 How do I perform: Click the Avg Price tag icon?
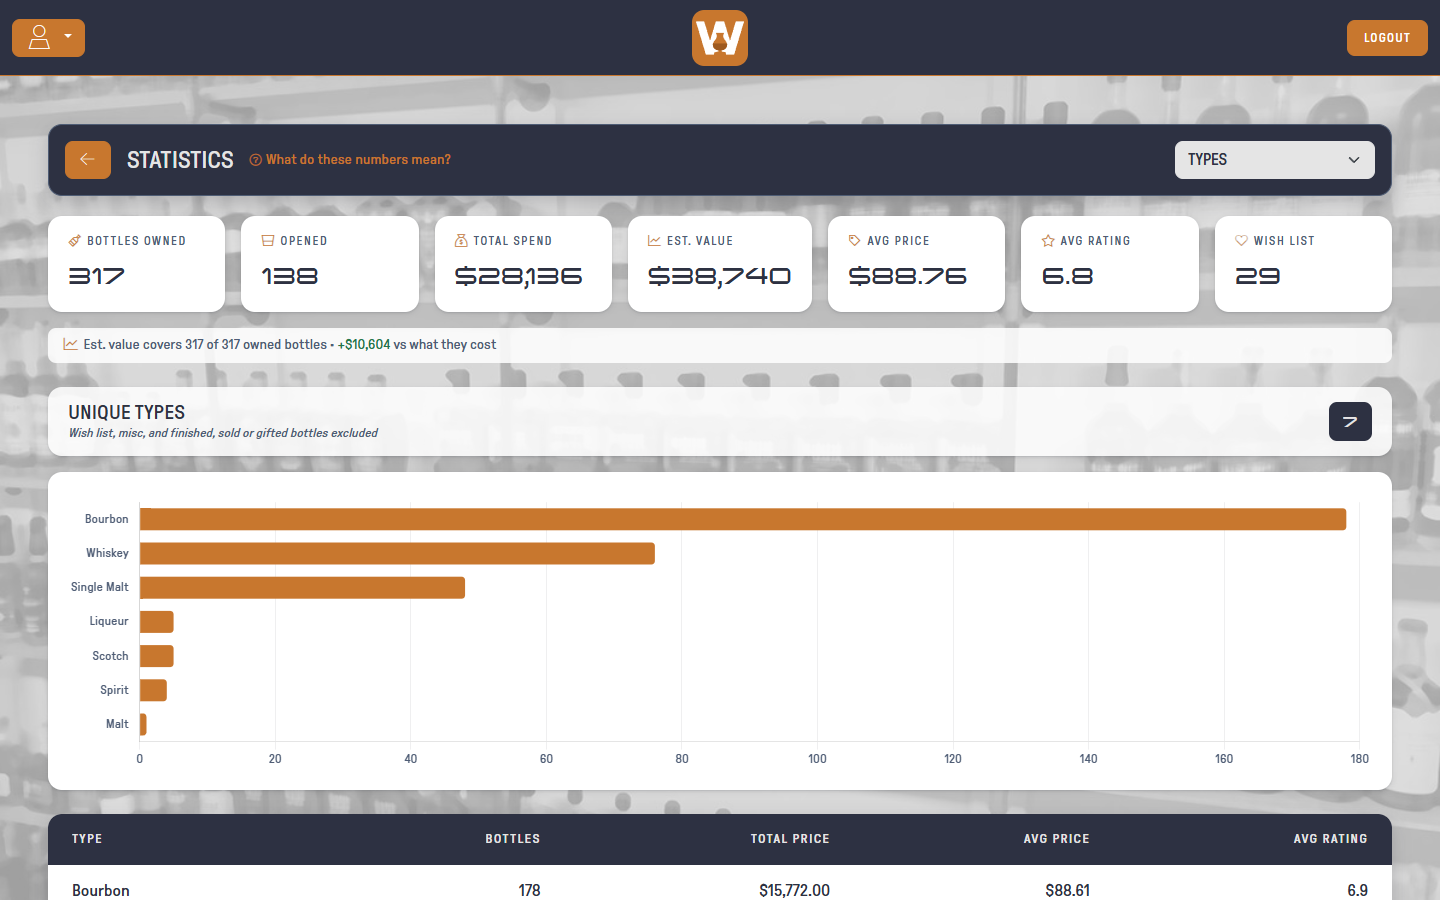pos(854,241)
